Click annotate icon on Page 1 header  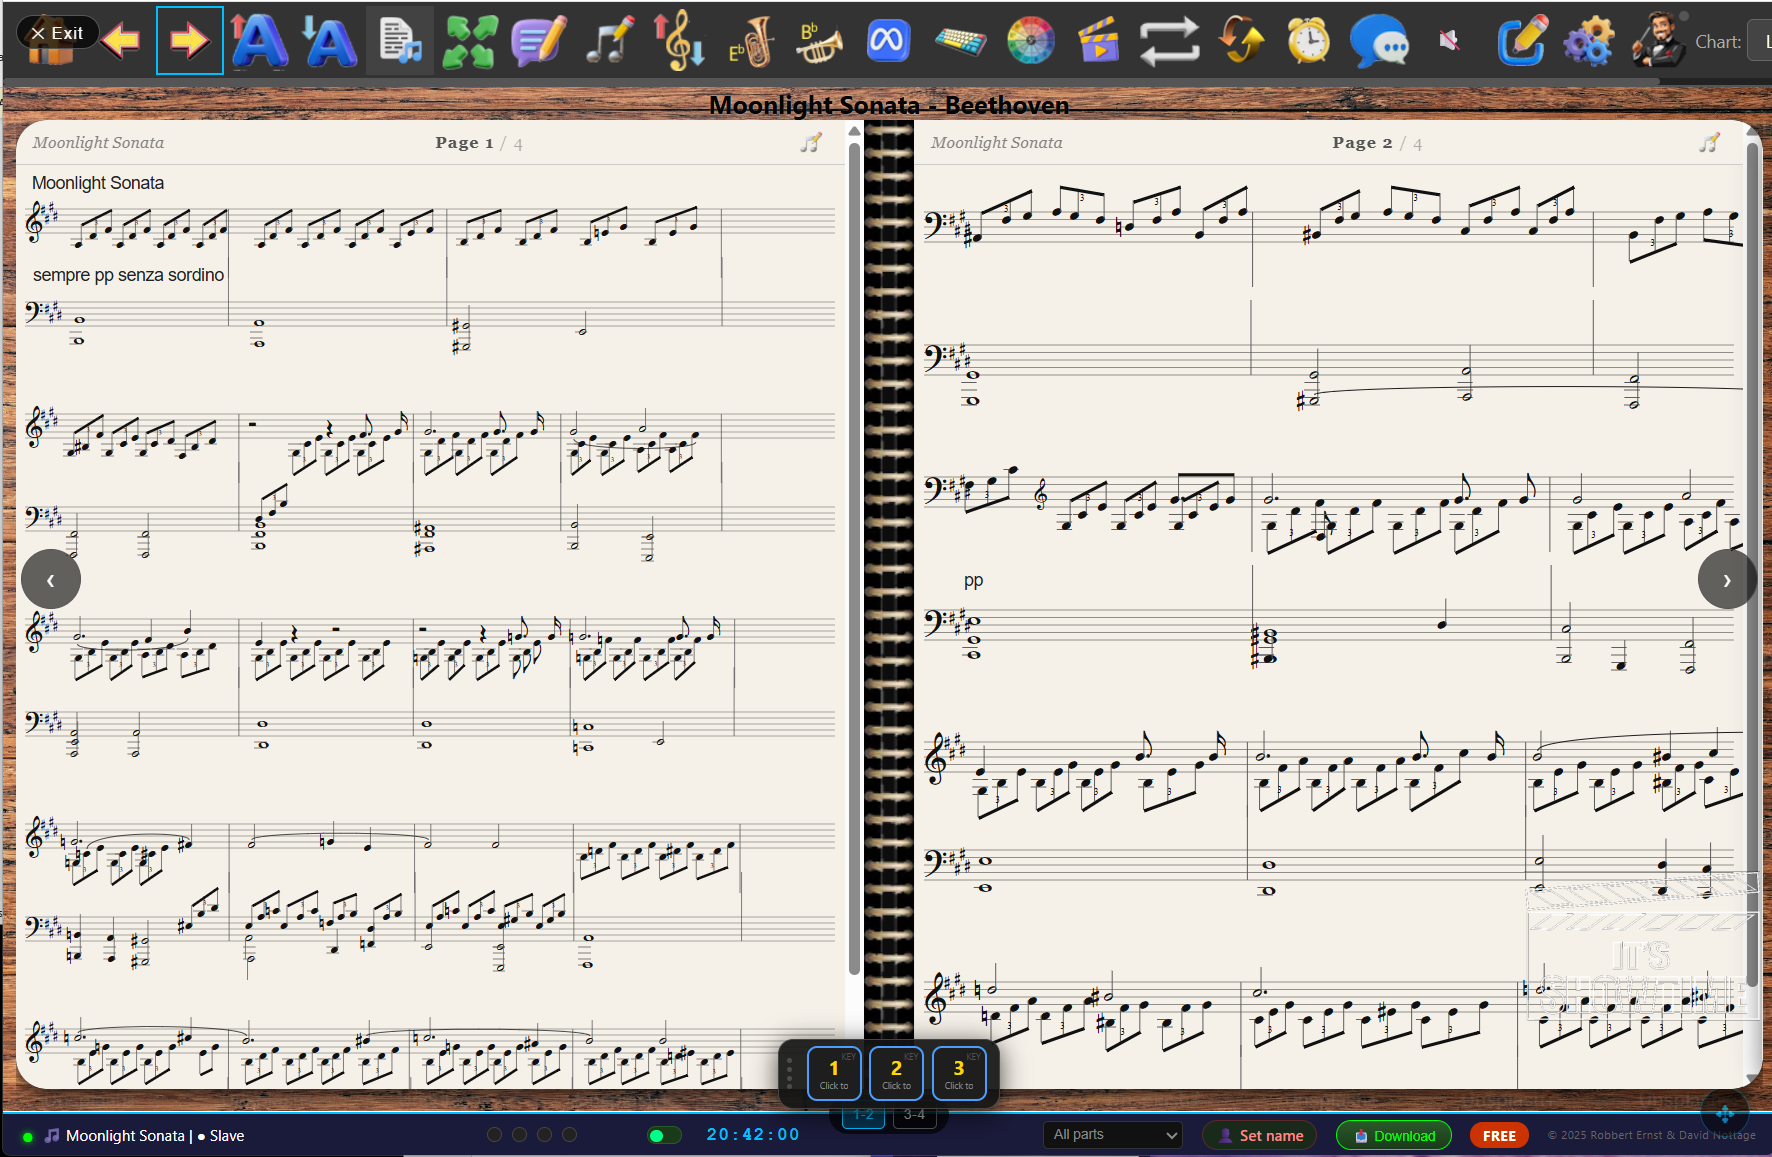click(x=811, y=143)
